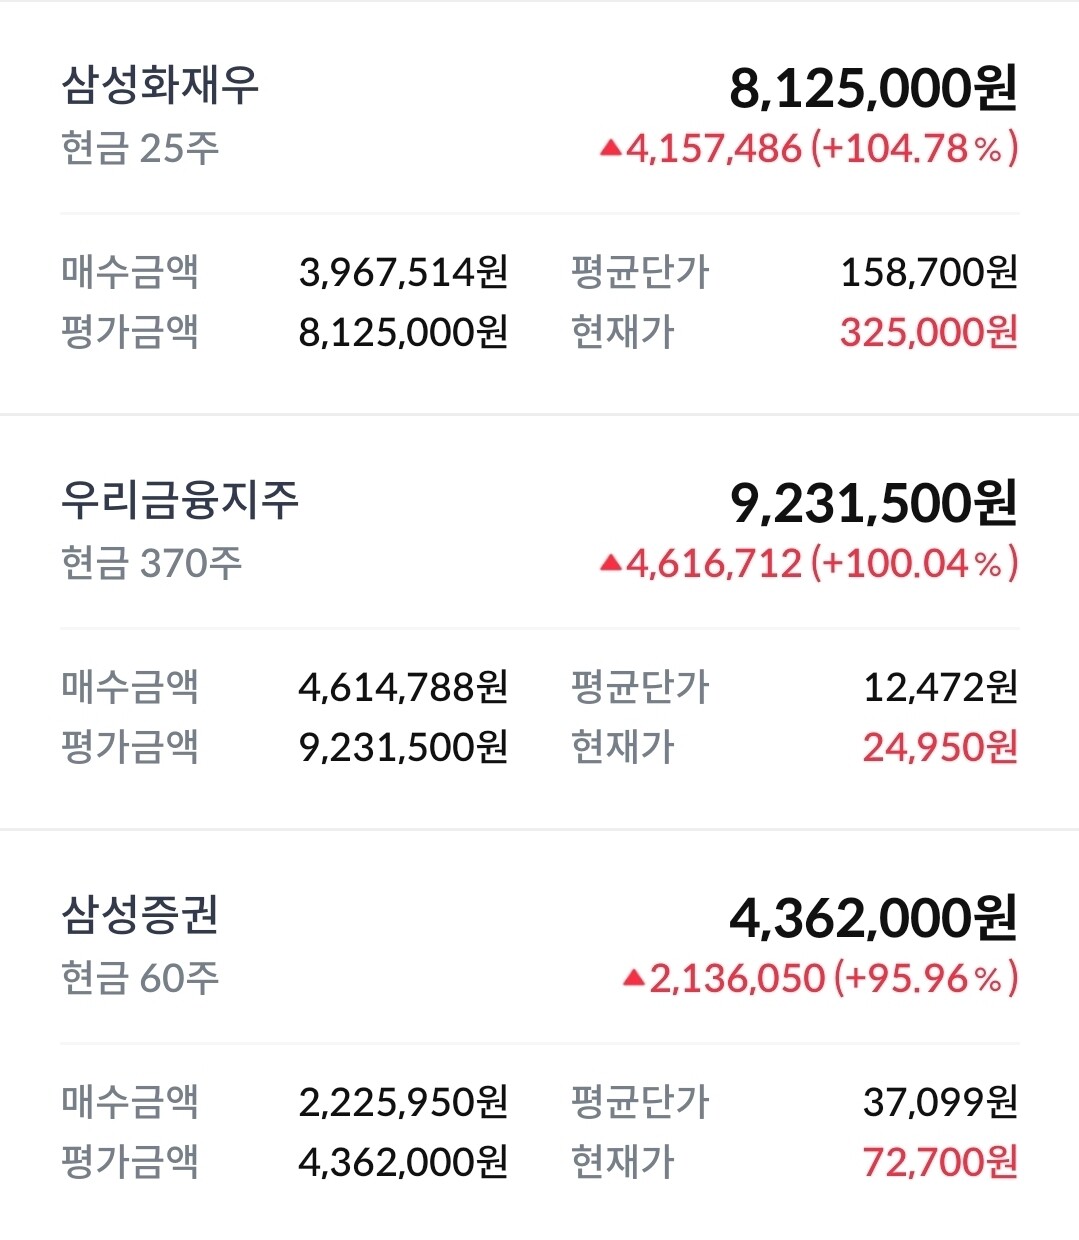The height and width of the screenshot is (1240, 1079).
Task: Open the 삼성화재우 stock name
Action: (x=160, y=85)
